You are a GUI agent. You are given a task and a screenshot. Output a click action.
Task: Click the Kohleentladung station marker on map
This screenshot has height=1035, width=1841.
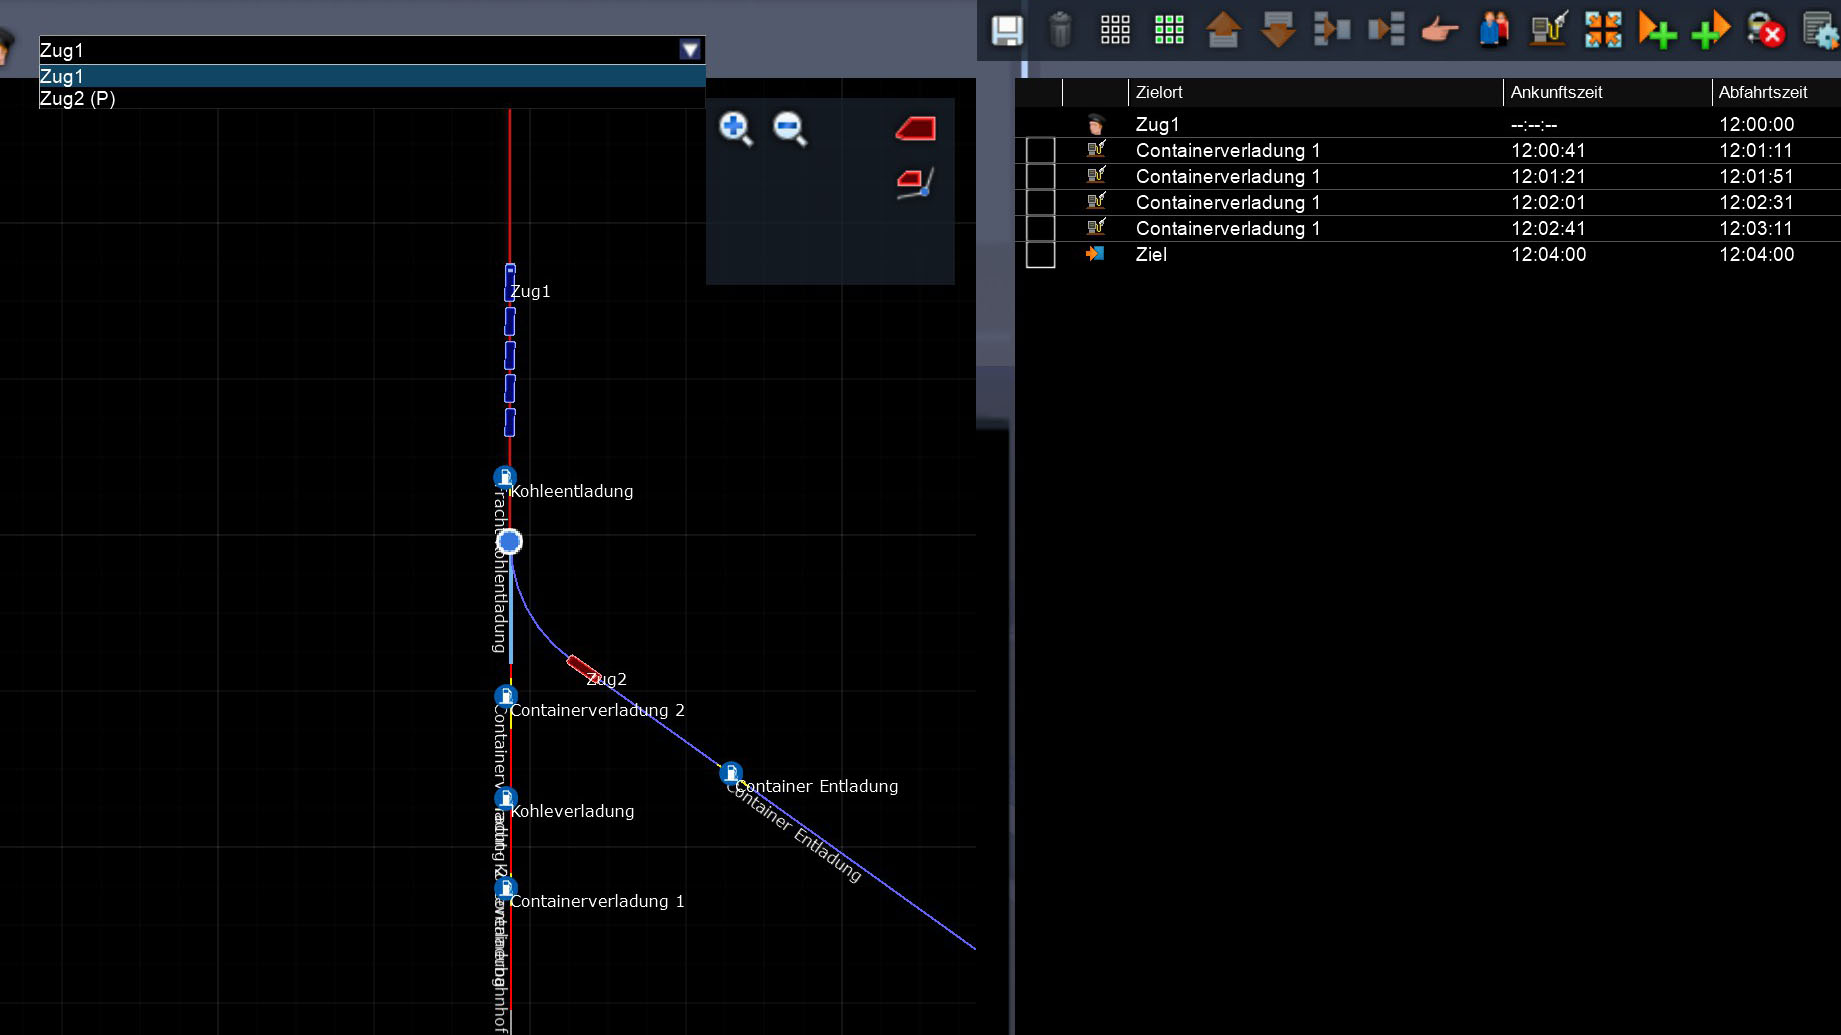505,477
